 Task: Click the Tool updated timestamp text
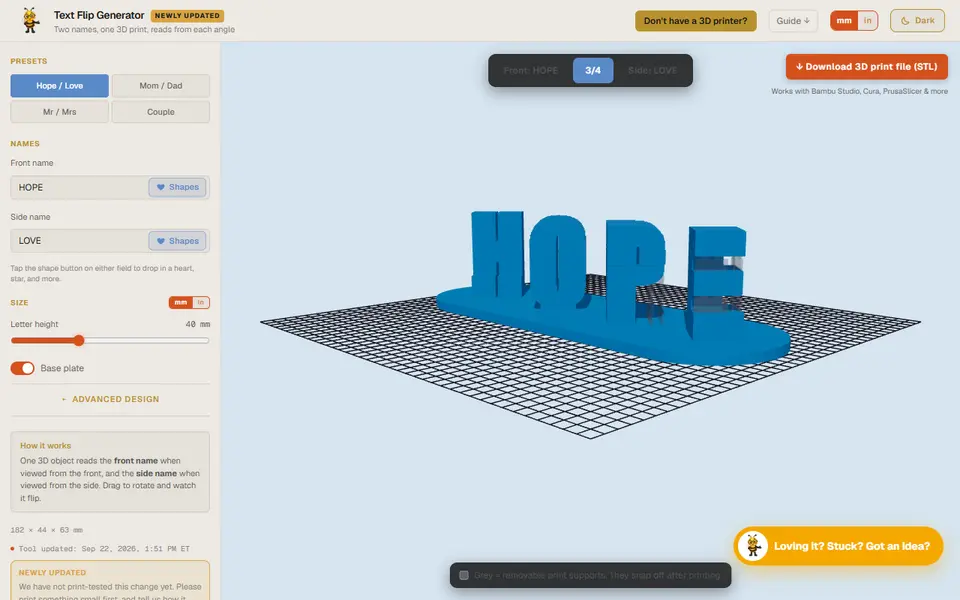tap(104, 549)
